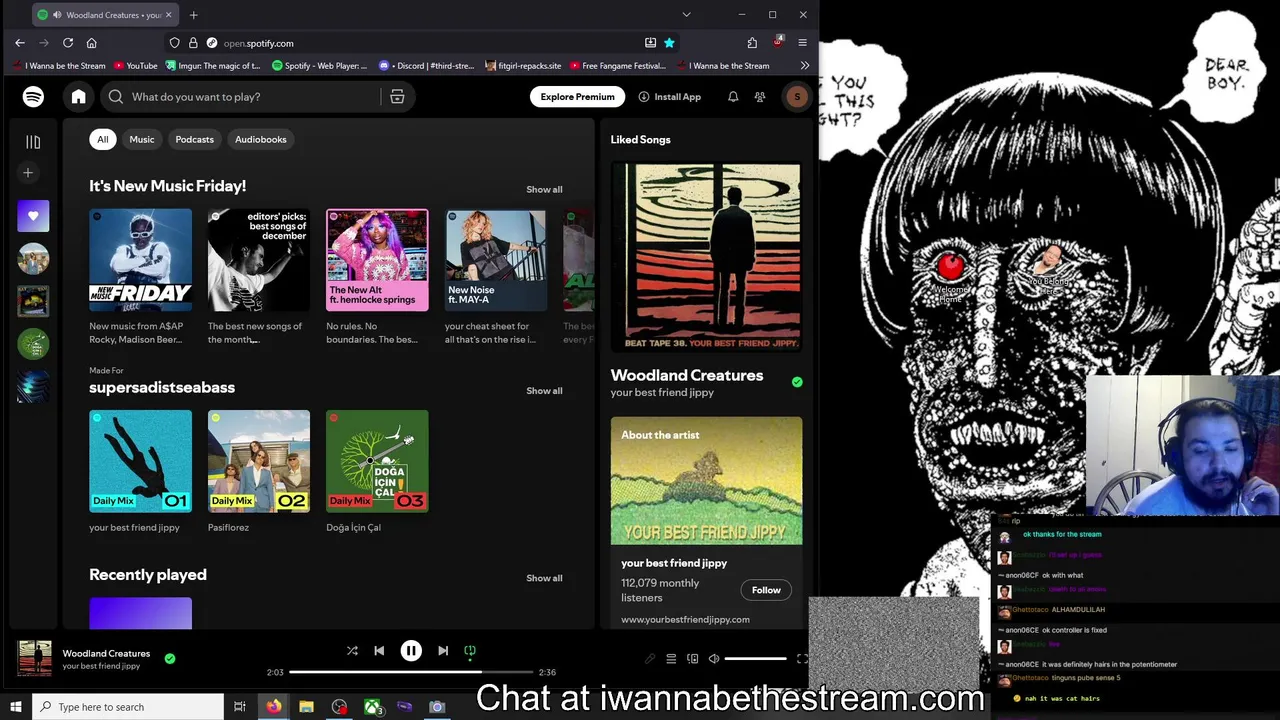Open the Daily Mix 01 card
Screen dimensions: 1280x720
pyautogui.click(x=140, y=473)
